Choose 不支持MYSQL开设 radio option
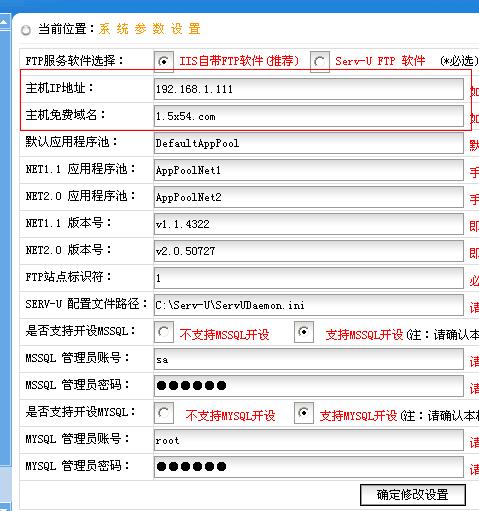This screenshot has height=511, width=479. (x=164, y=413)
